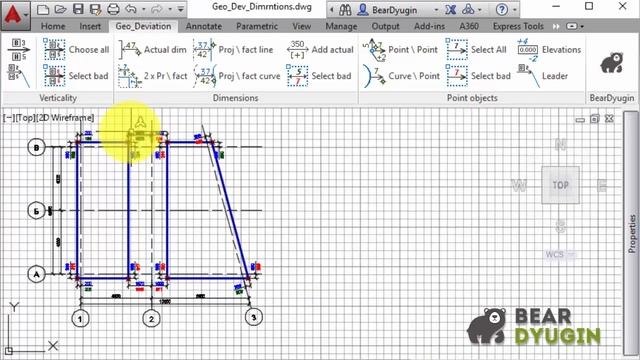Screen dimensions: 640x360
Task: Click the Elevations tool
Action: coord(549,50)
